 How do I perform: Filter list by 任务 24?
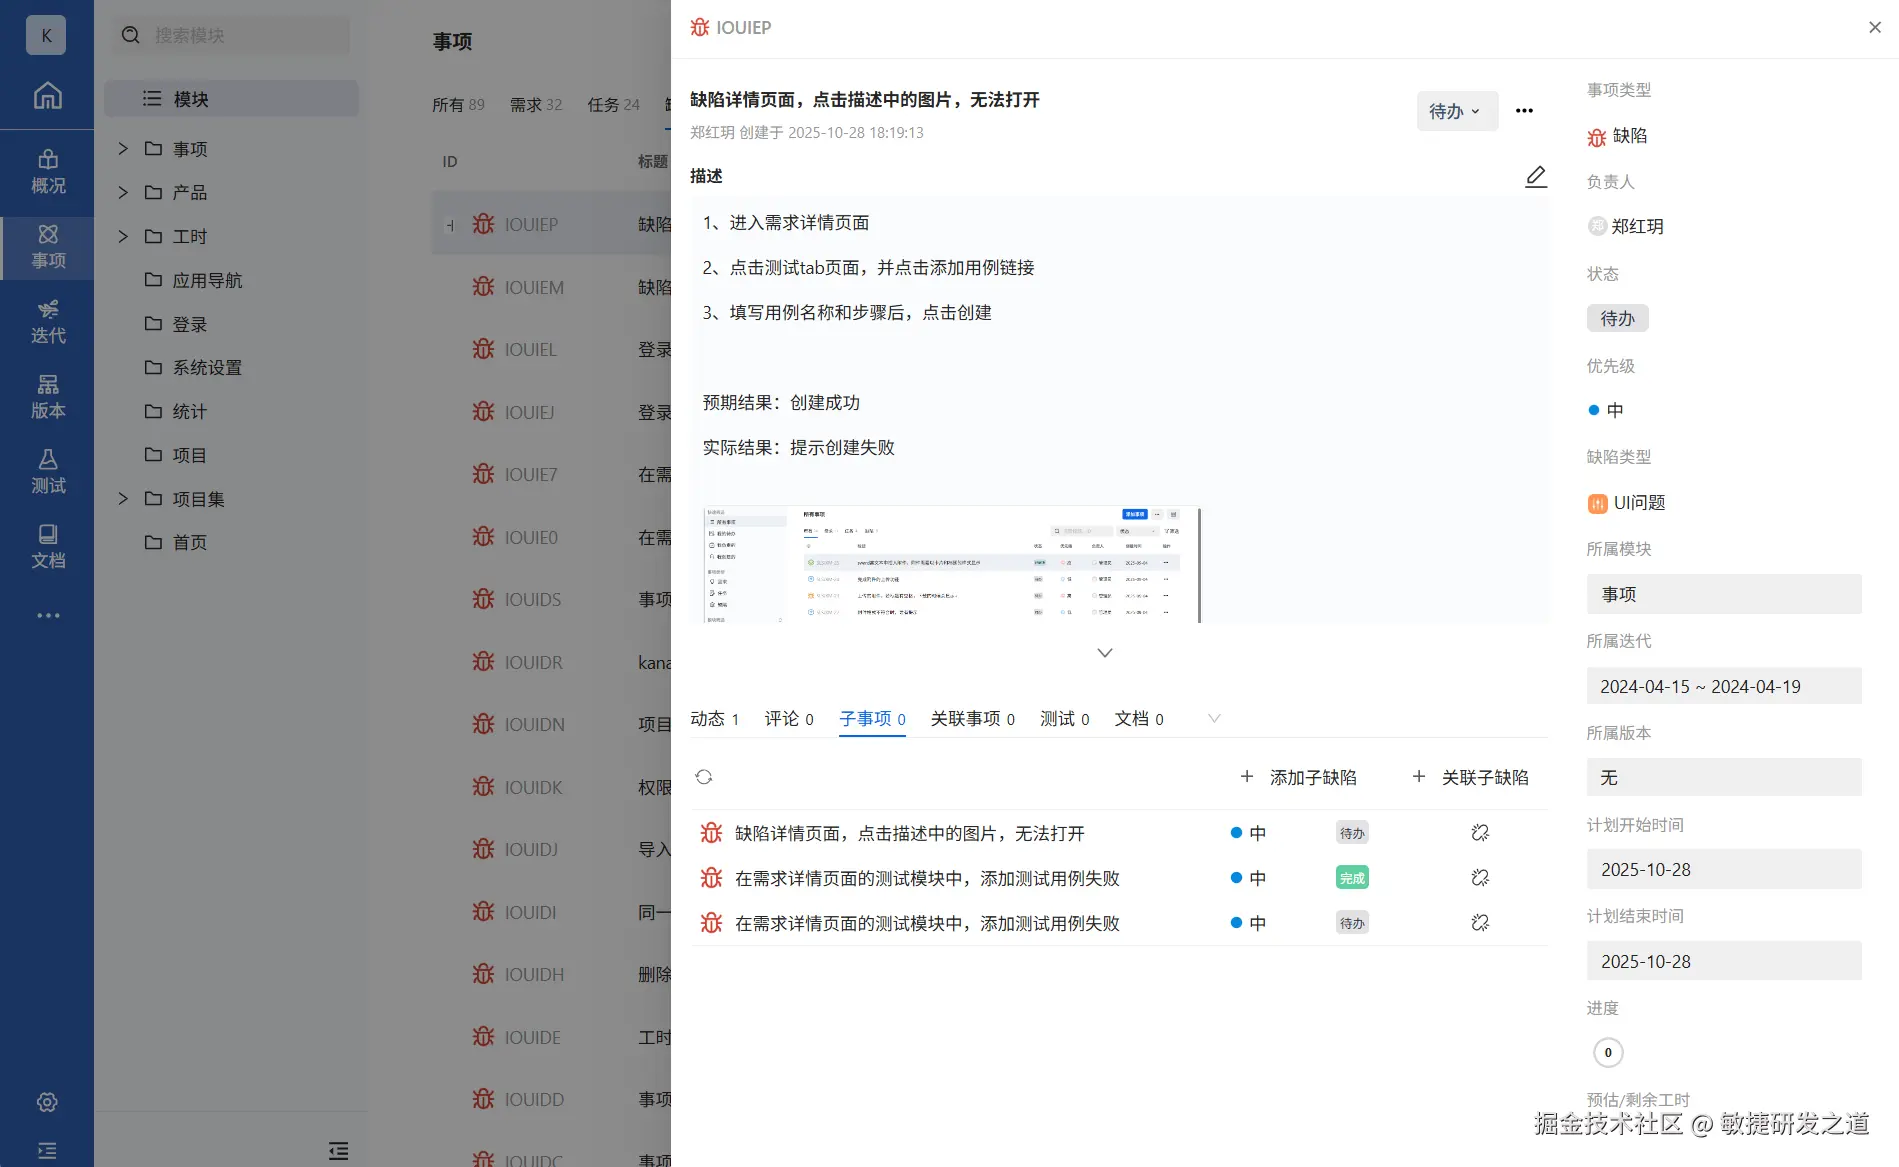(613, 105)
